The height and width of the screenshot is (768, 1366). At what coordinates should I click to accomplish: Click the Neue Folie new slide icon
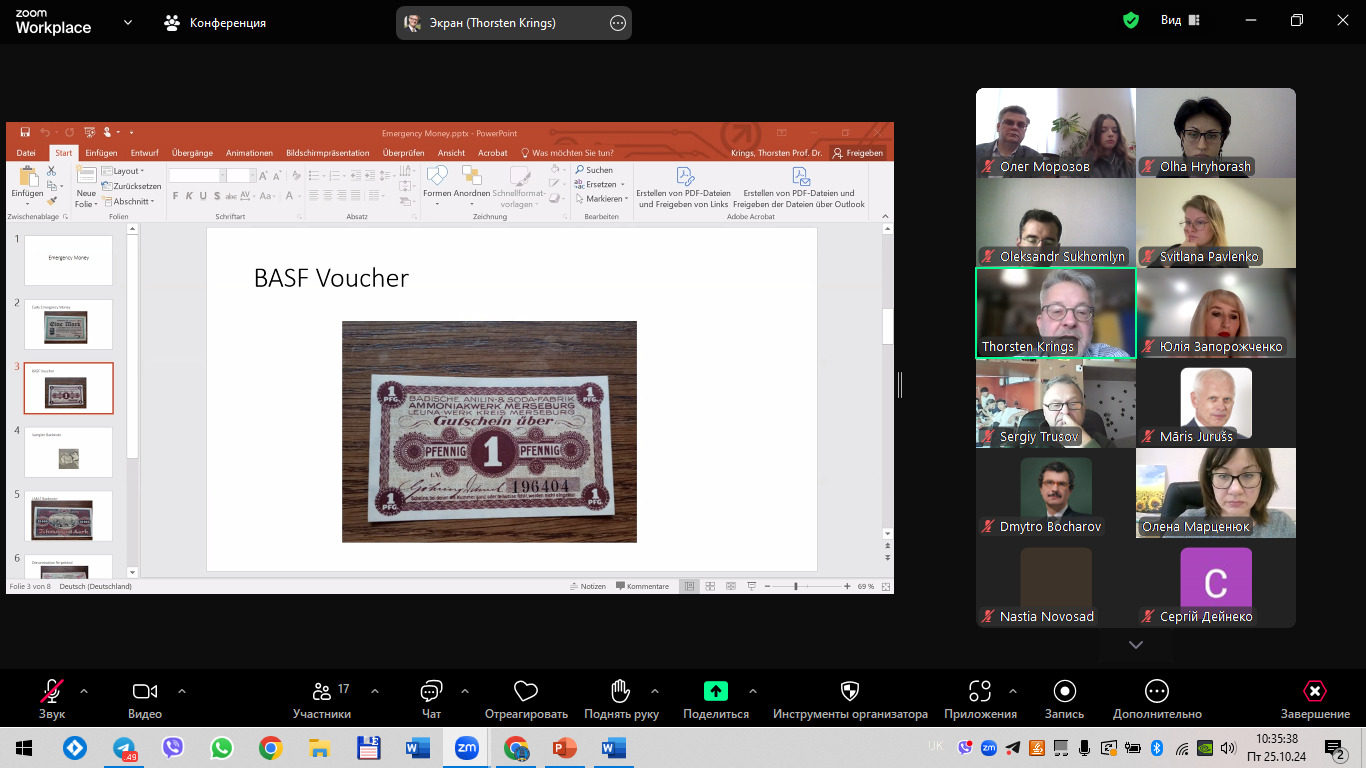click(86, 176)
